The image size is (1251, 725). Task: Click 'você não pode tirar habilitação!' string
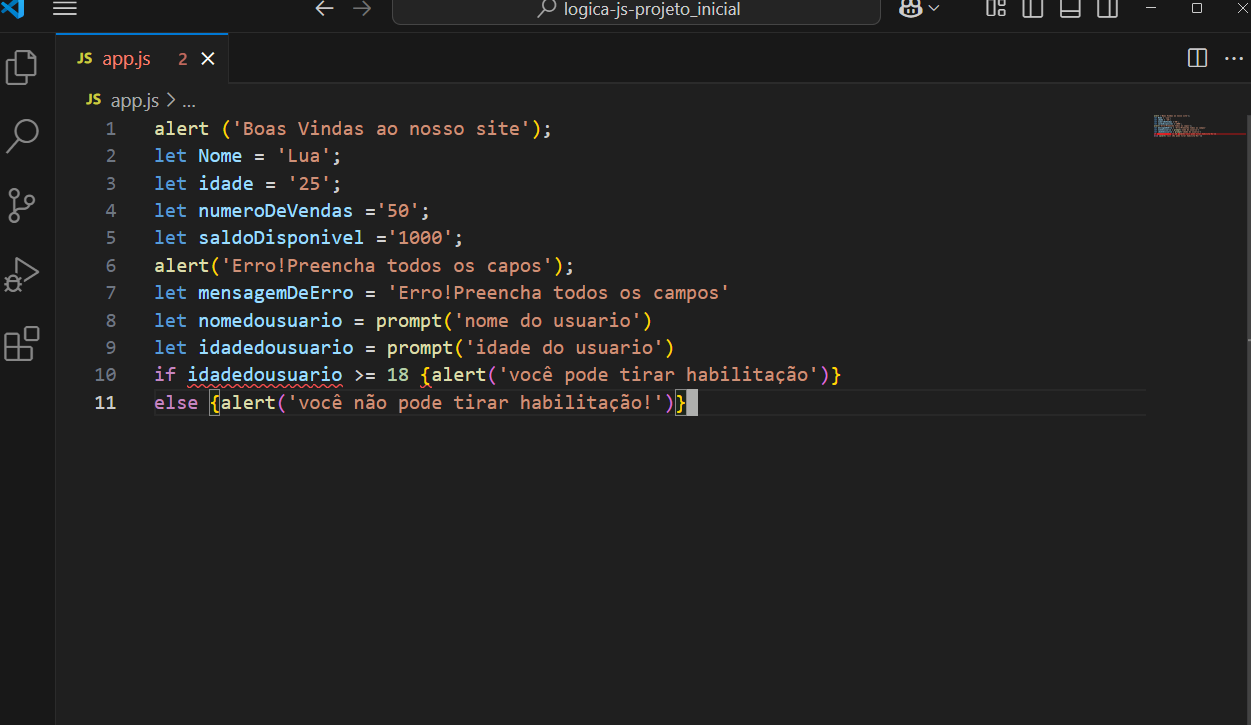[x=475, y=403]
